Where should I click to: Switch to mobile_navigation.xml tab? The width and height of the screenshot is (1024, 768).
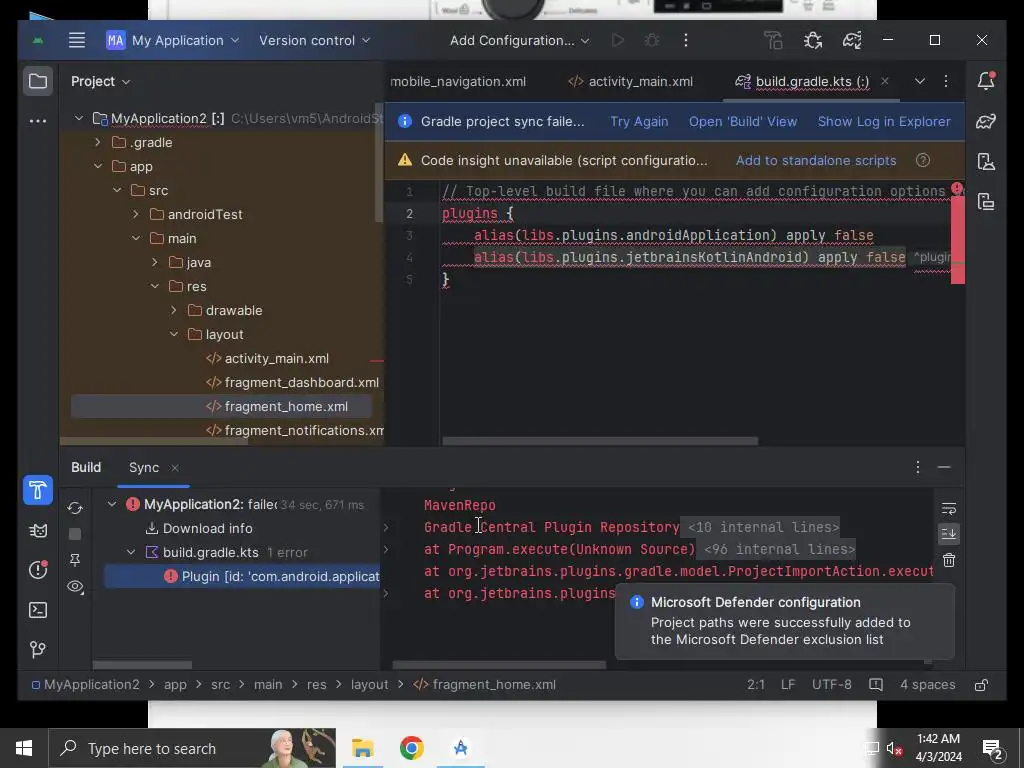pos(458,82)
